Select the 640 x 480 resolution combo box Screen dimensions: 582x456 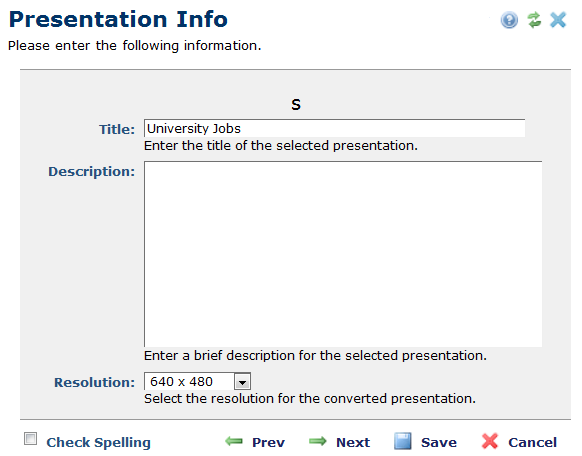(x=197, y=381)
